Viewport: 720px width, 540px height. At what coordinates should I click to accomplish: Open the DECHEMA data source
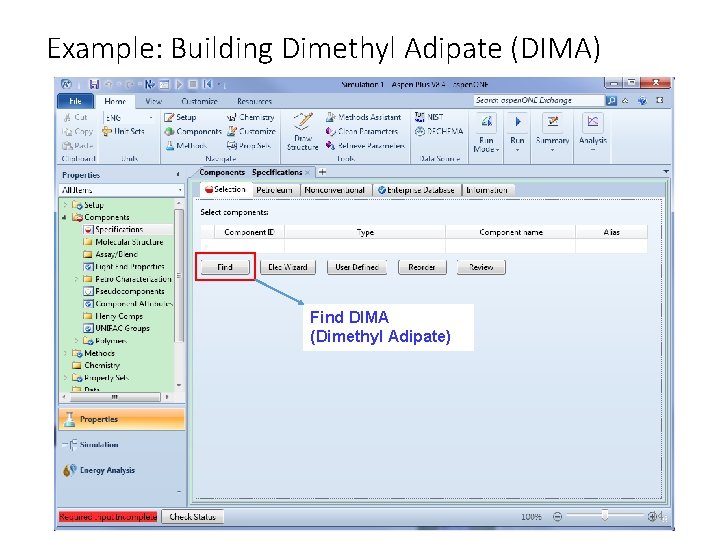click(439, 131)
